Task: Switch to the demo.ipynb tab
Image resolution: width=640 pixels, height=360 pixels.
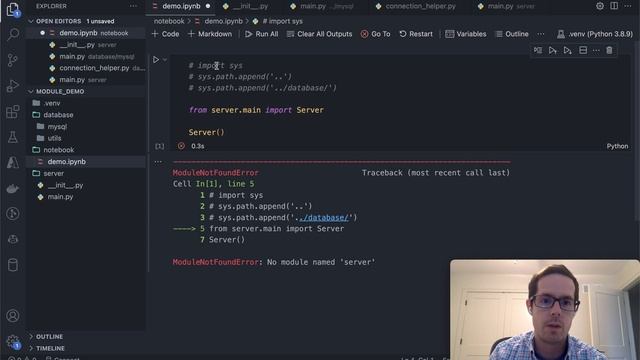Action: 181,6
